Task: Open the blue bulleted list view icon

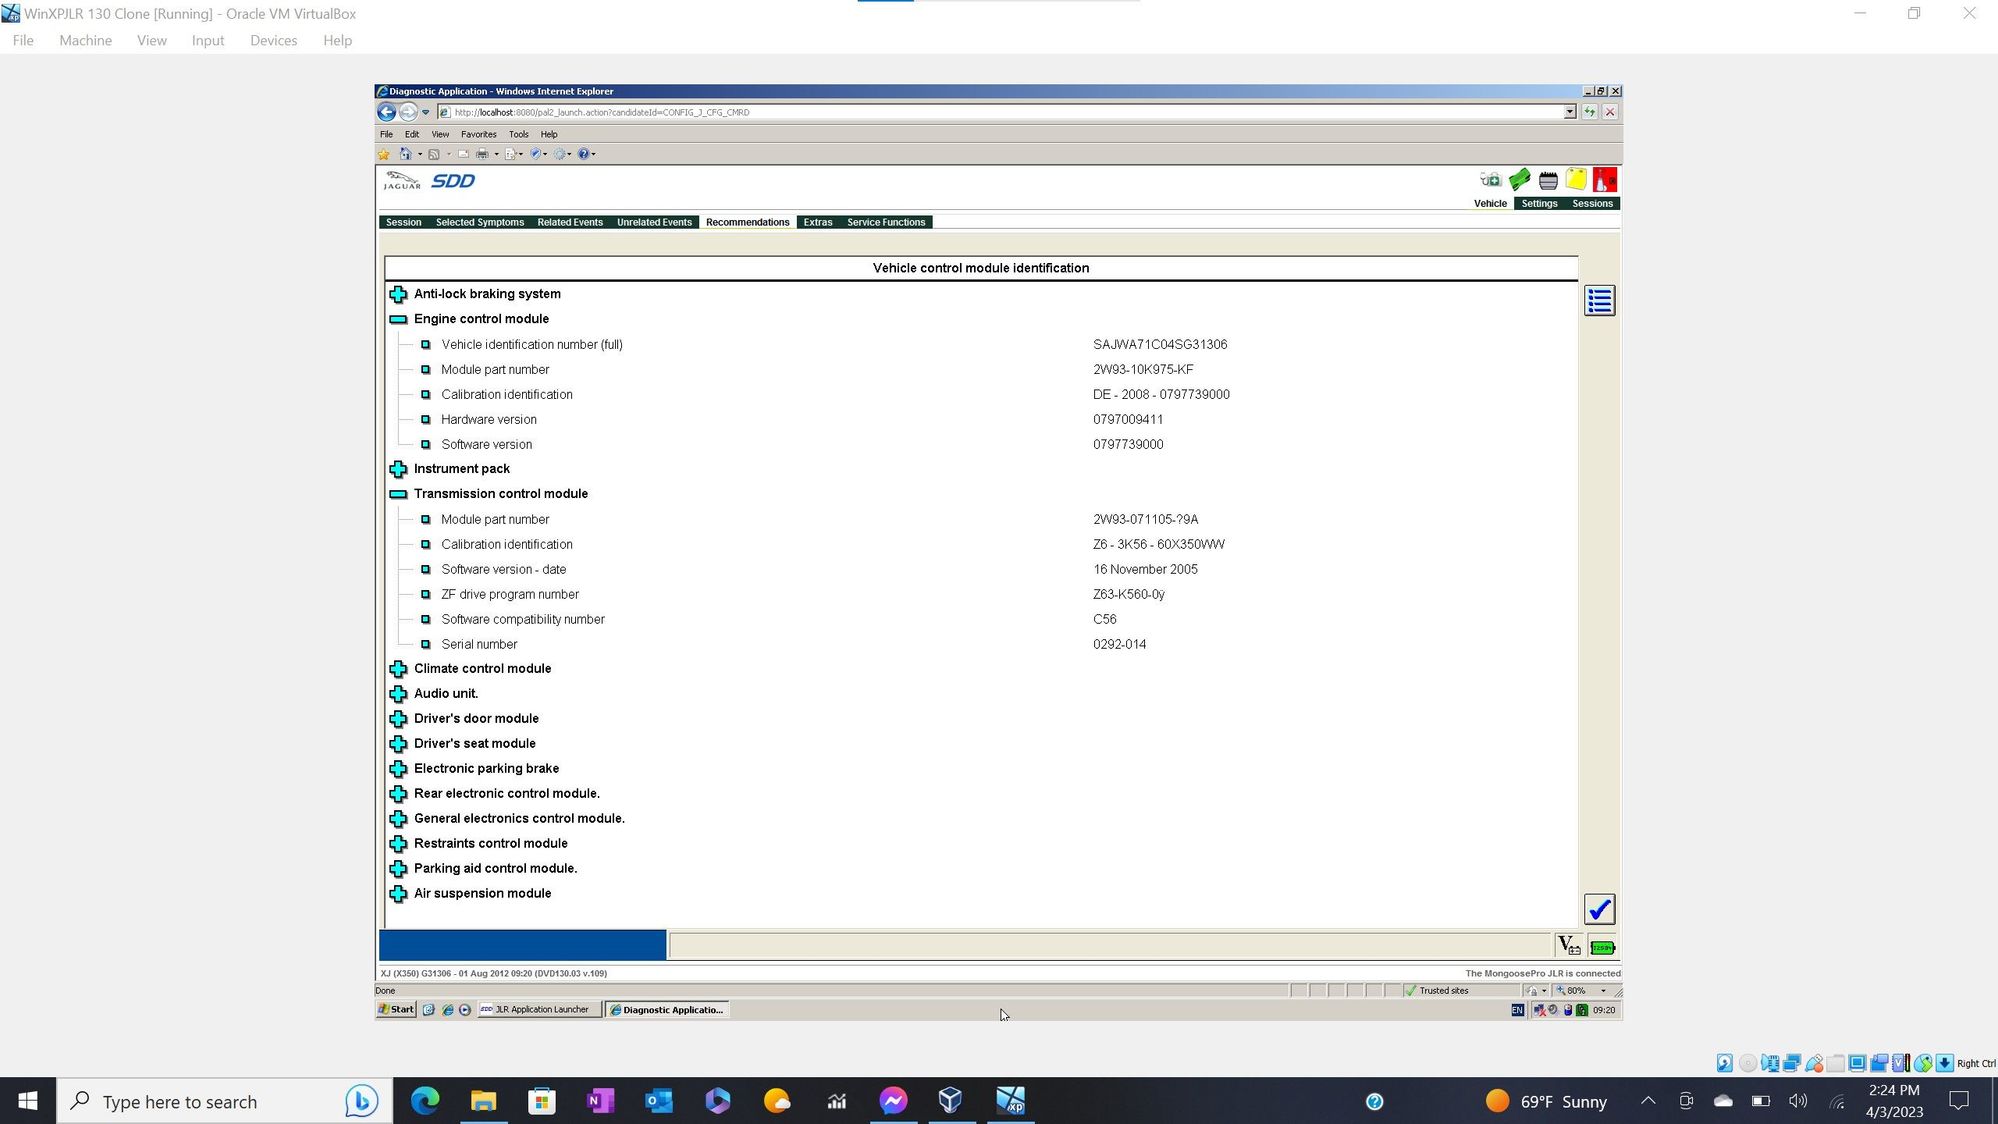Action: [1599, 301]
